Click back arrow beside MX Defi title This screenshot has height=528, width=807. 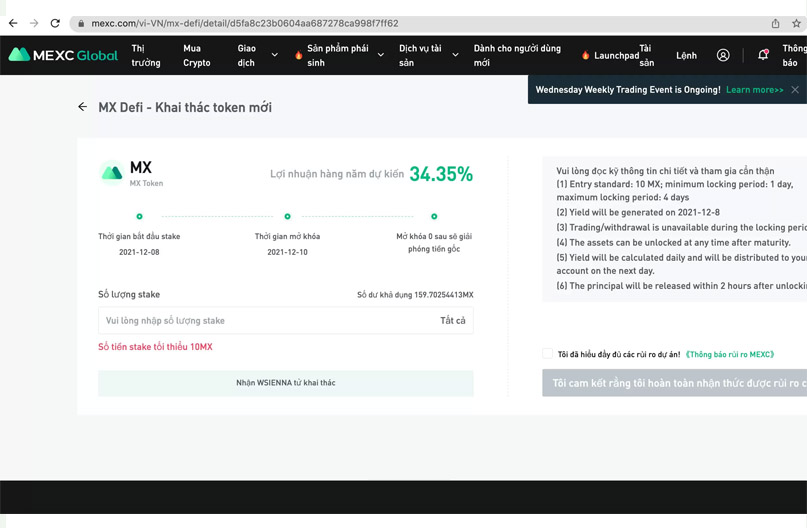point(82,107)
